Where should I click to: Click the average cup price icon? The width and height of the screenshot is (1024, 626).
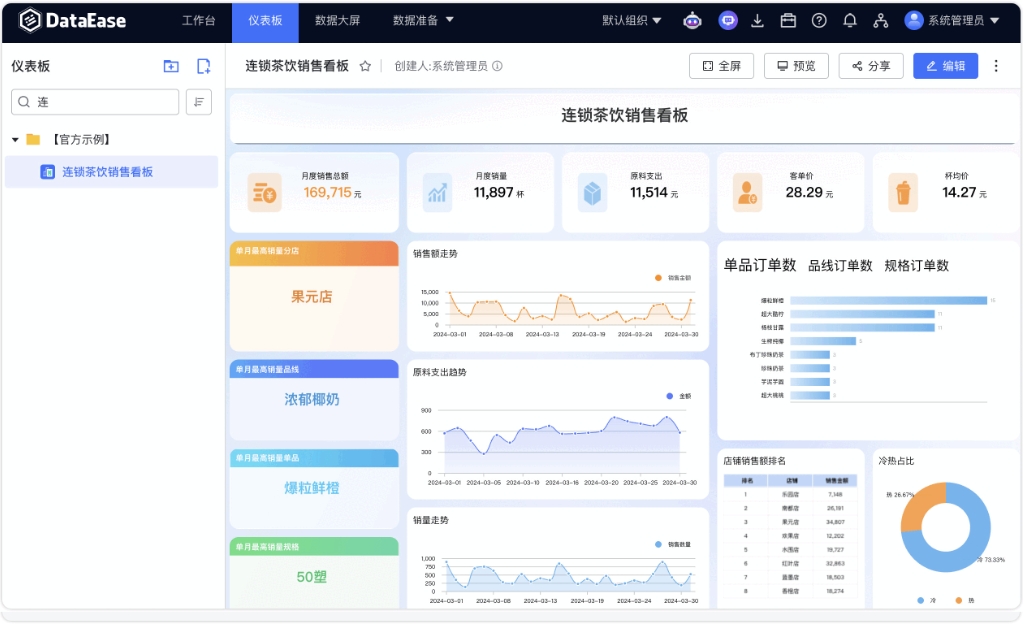pos(903,193)
